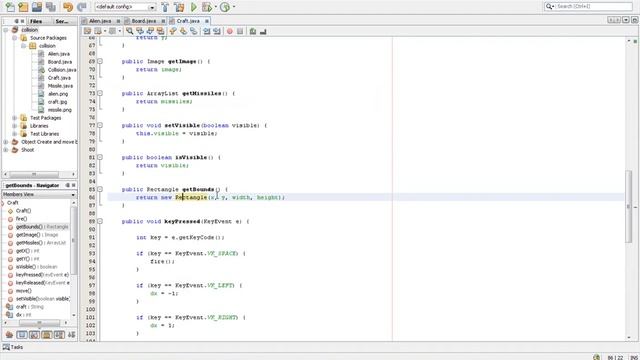Select move() in Navigator
The image size is (640, 360).
pyautogui.click(x=23, y=291)
